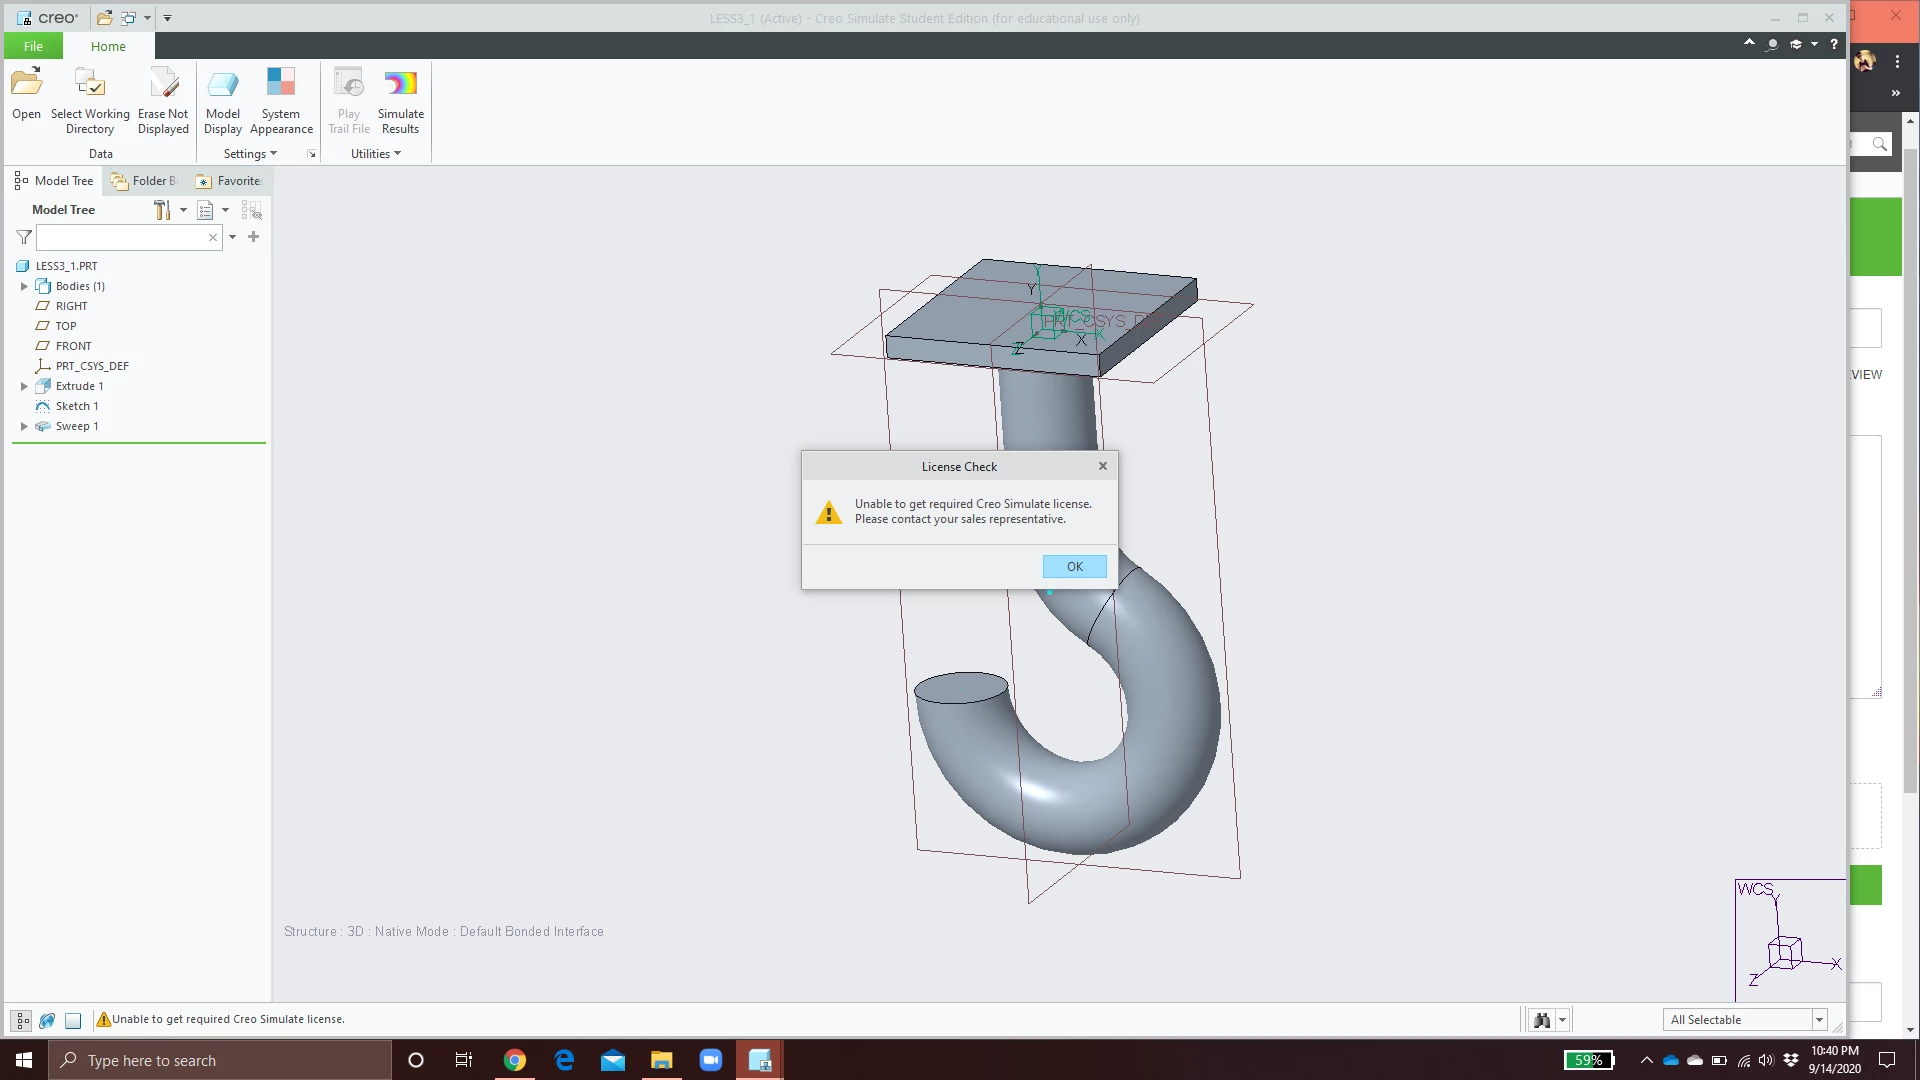Open the All Selectable filter dropdown

[1819, 1020]
